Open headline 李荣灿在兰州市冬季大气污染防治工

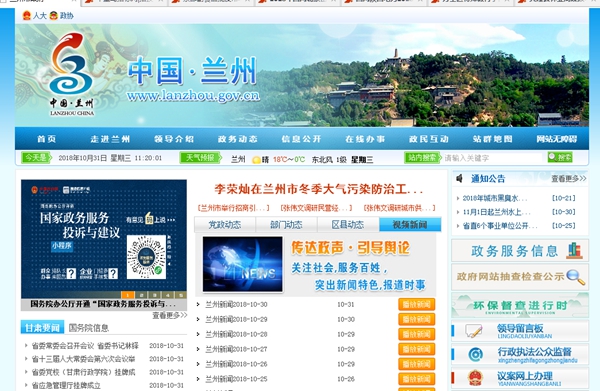(318, 189)
